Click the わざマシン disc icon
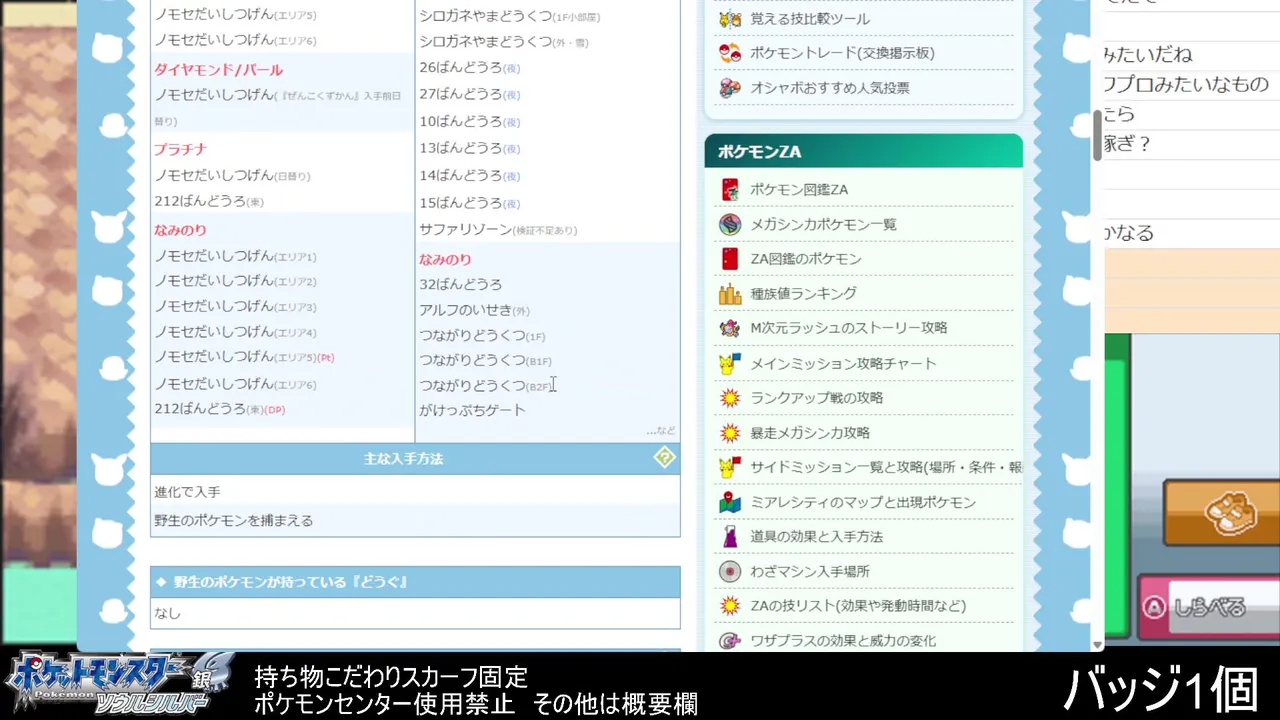The height and width of the screenshot is (720, 1280). [x=730, y=571]
